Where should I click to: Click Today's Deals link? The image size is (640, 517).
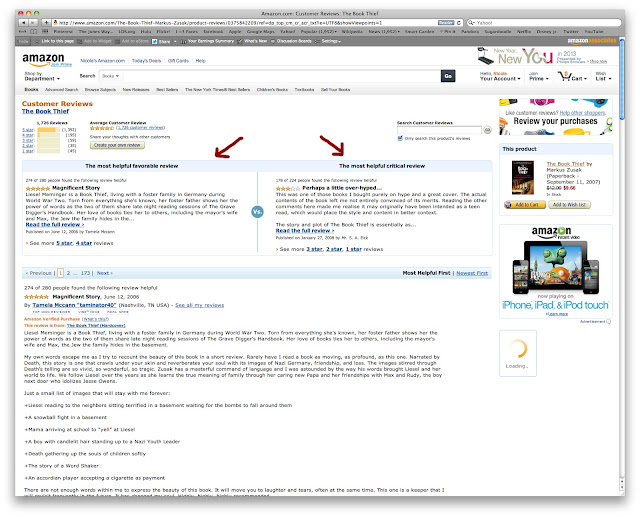tap(146, 61)
